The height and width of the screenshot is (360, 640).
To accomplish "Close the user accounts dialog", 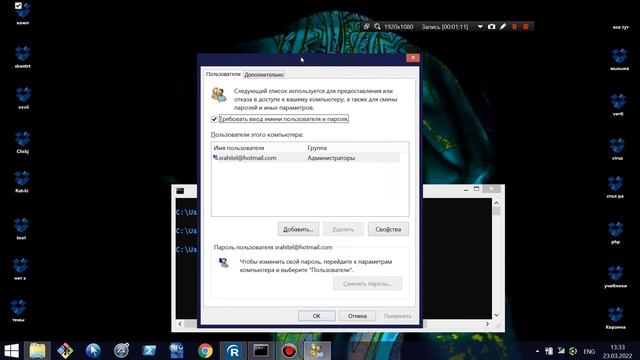I will pos(413,58).
